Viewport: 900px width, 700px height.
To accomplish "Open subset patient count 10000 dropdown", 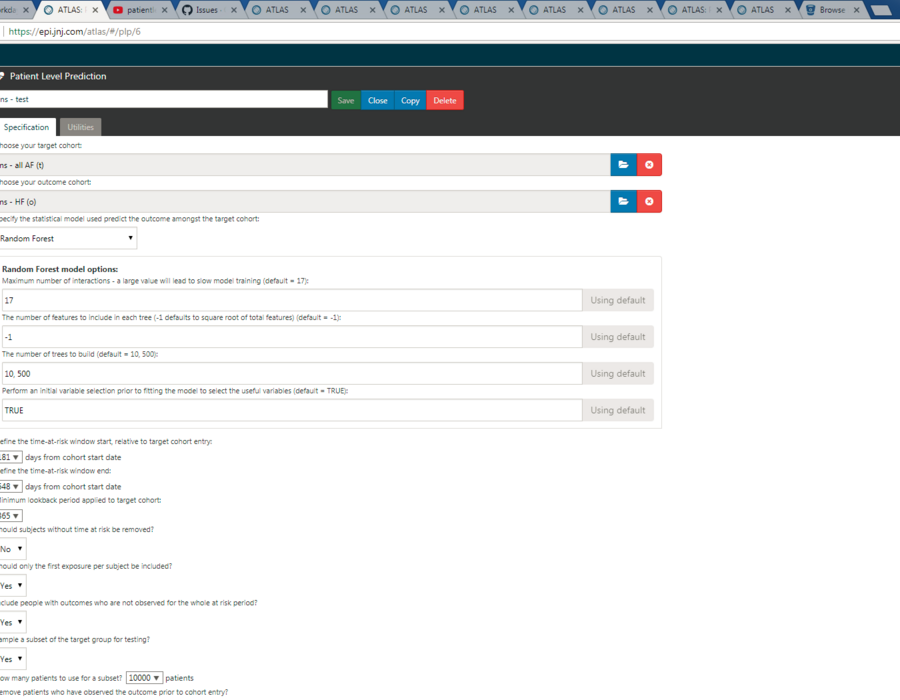I will point(144,678).
